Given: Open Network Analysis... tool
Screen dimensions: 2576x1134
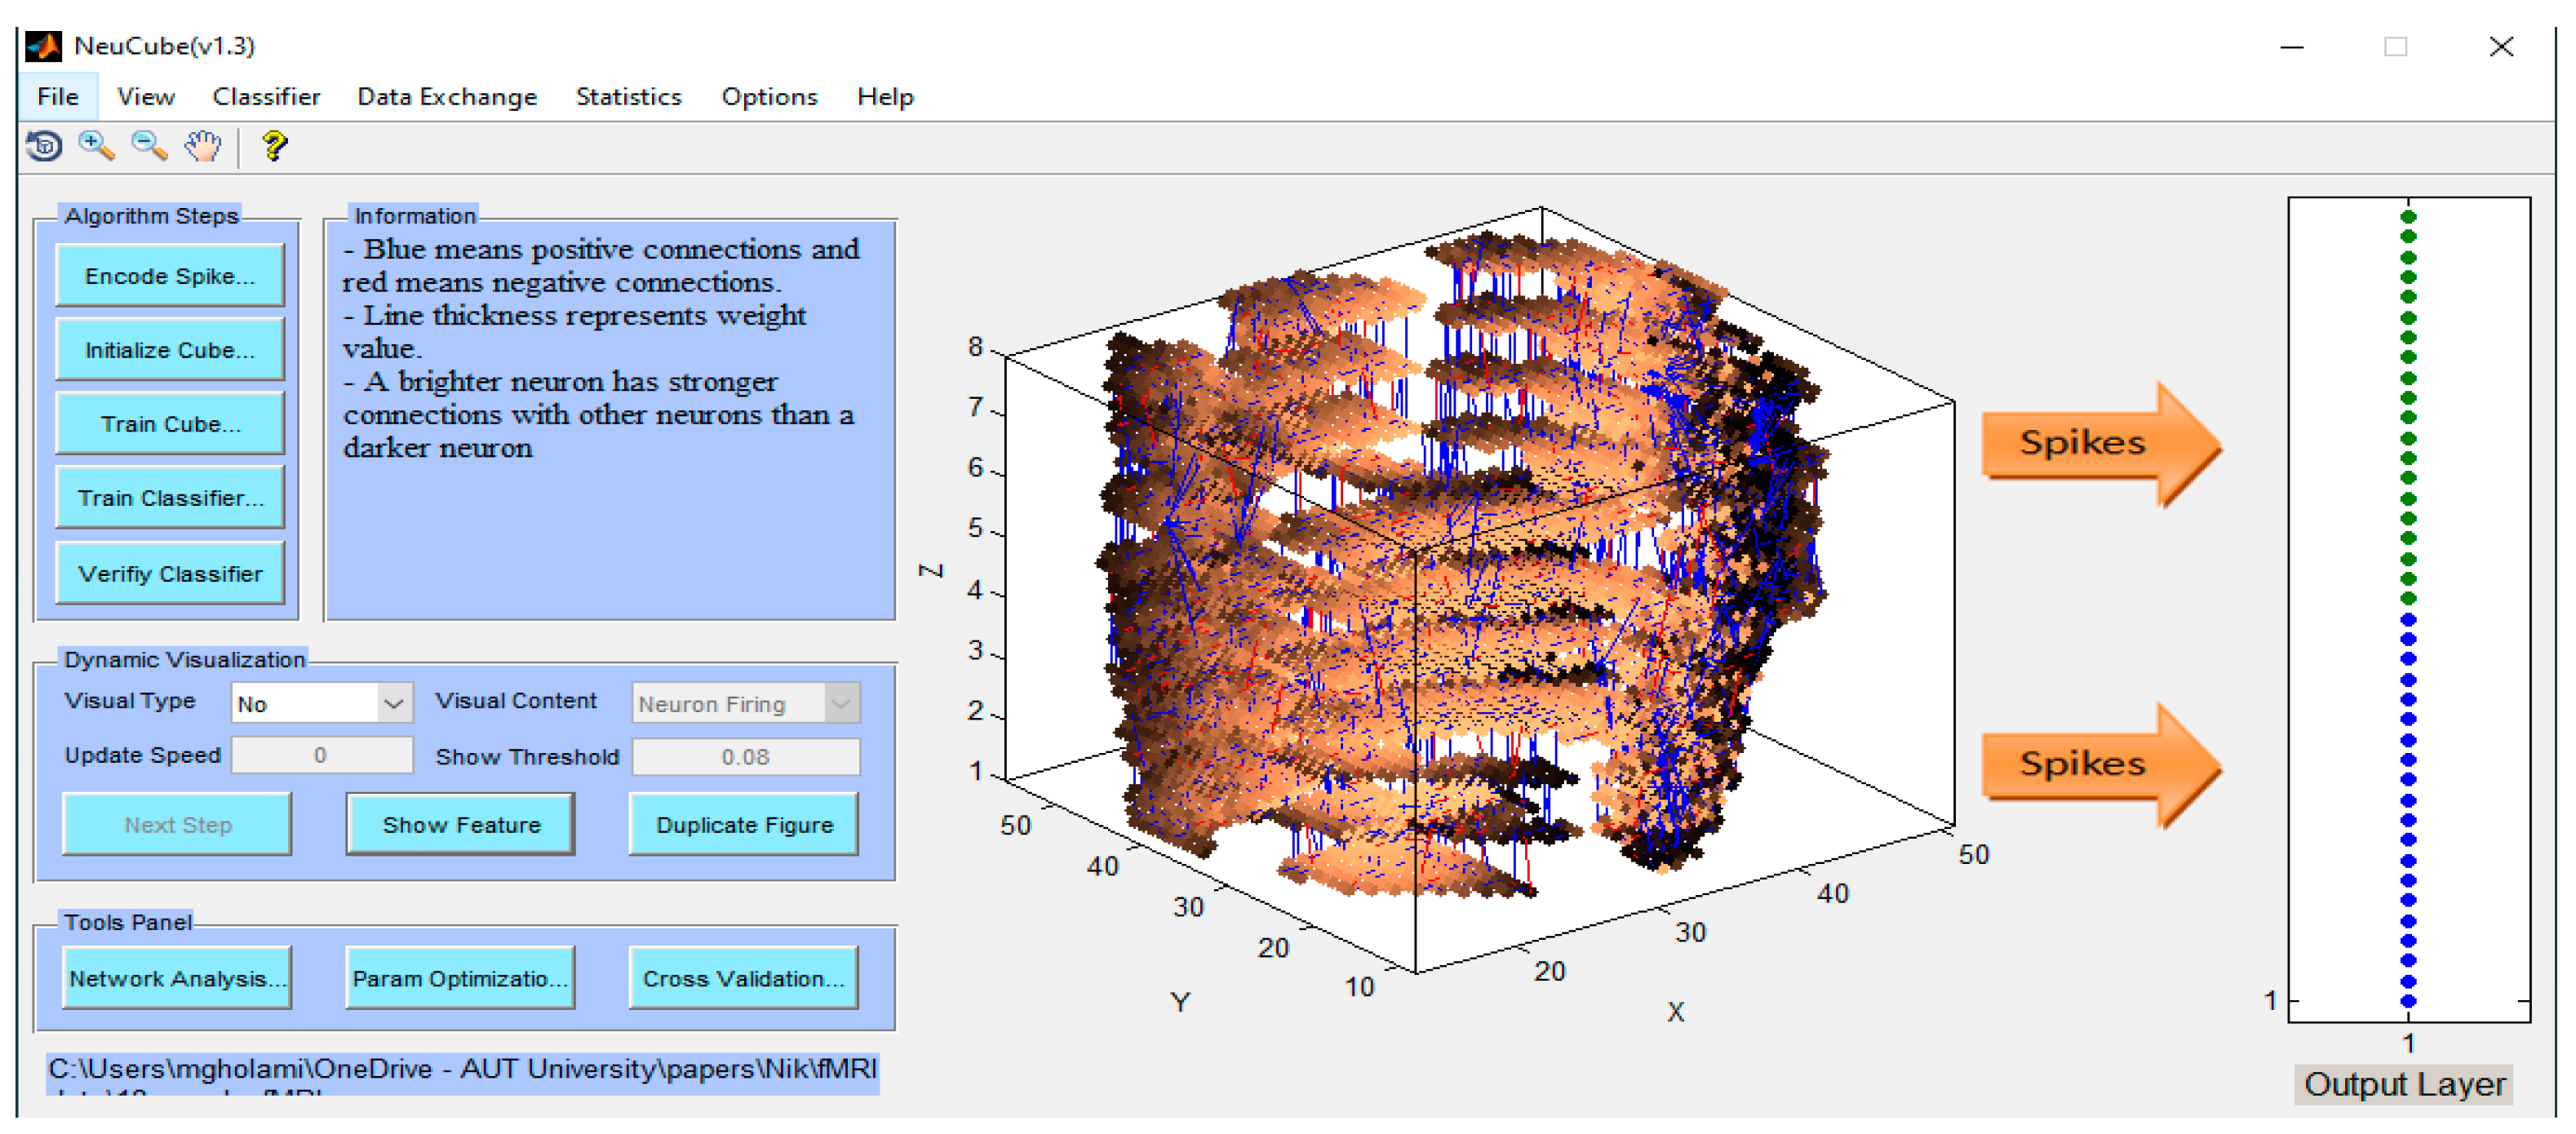Looking at the screenshot, I should coord(177,979).
